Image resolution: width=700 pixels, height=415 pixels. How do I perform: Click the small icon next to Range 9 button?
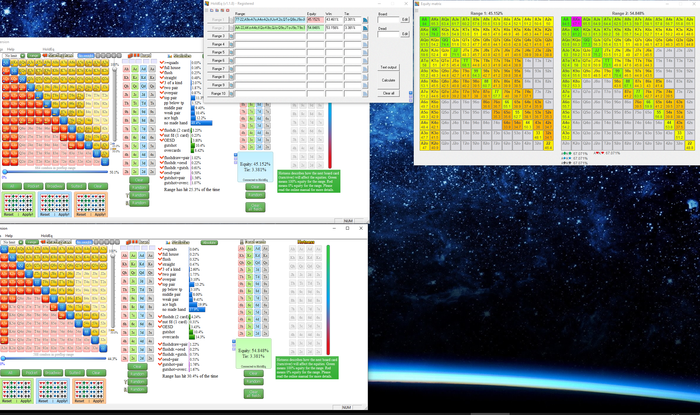[231, 85]
